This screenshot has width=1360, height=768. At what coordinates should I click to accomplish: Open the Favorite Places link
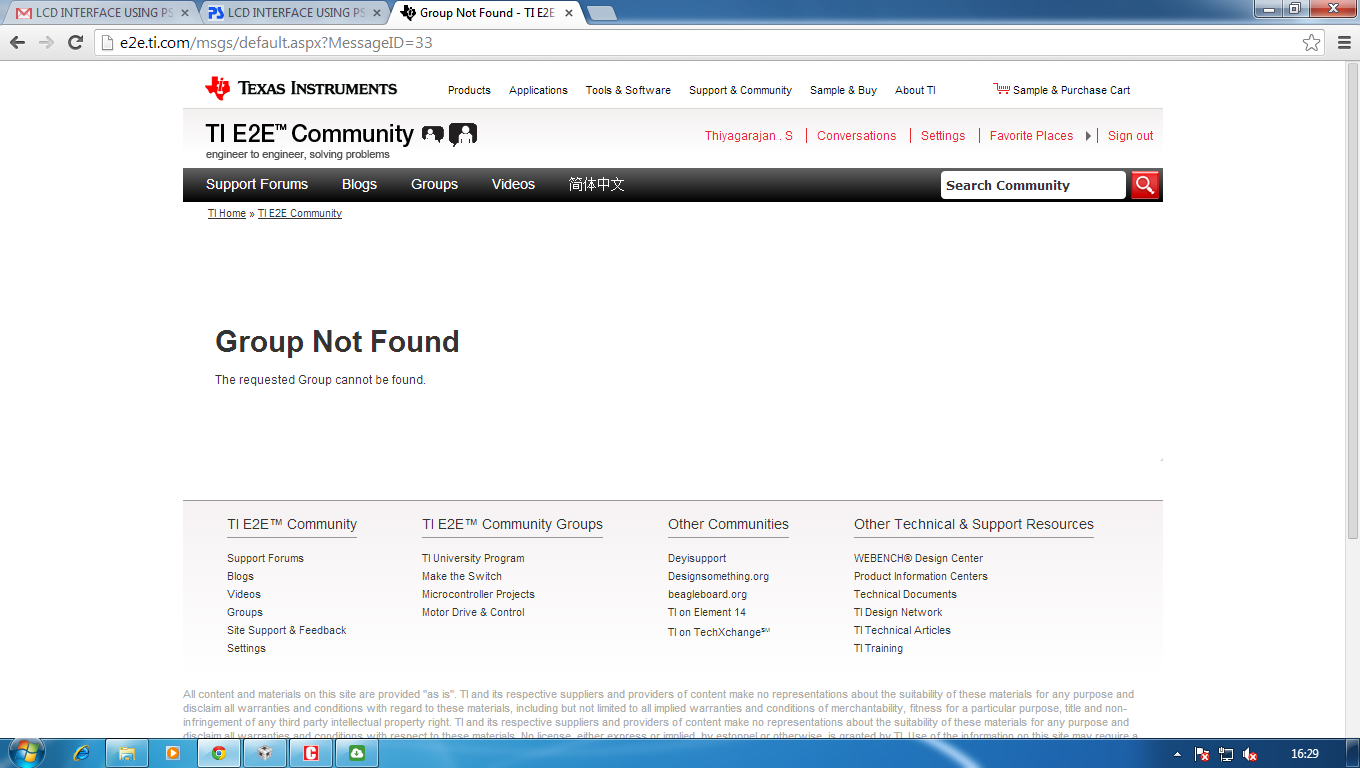(1031, 136)
